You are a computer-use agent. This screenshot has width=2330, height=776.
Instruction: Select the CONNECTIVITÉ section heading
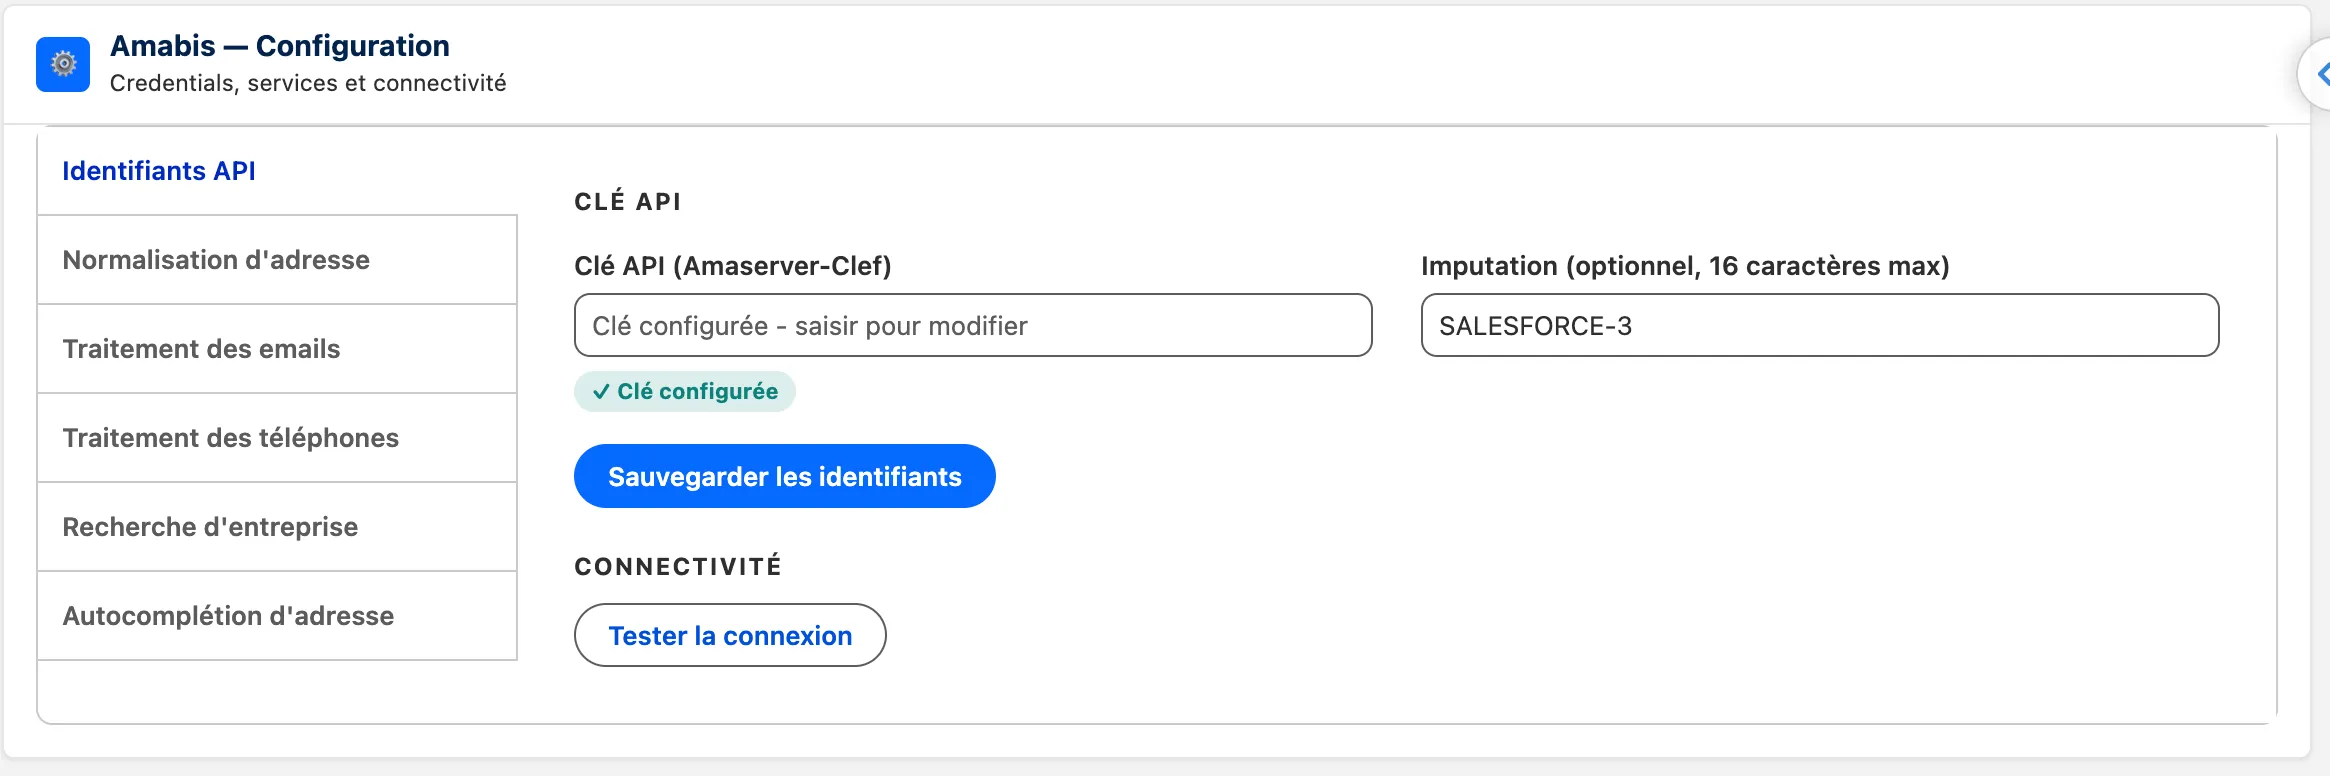(678, 566)
